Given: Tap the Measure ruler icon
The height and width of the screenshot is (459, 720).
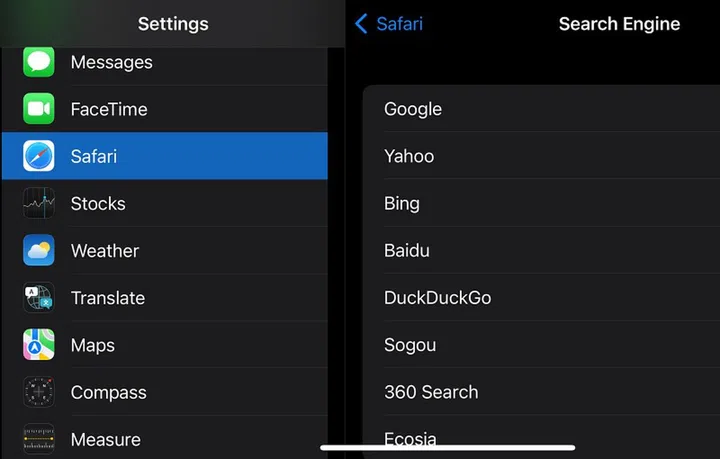Looking at the screenshot, I should [x=39, y=439].
